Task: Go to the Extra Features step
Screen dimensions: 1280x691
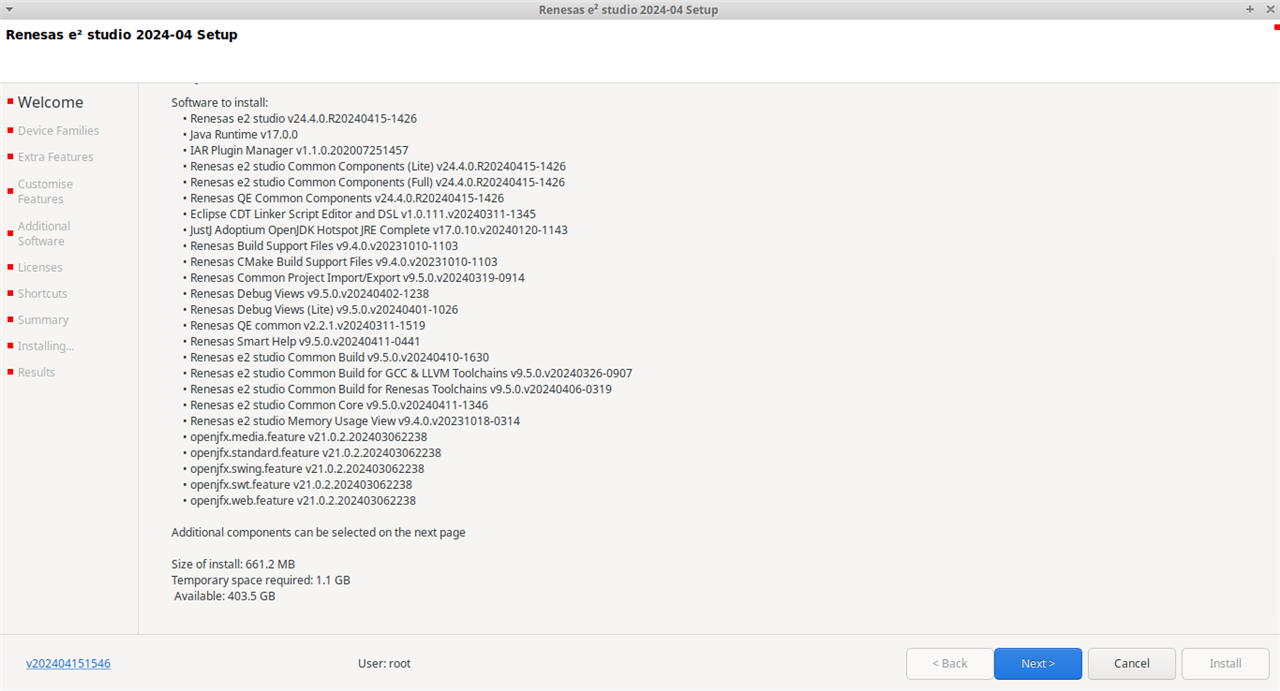Action: pos(55,157)
